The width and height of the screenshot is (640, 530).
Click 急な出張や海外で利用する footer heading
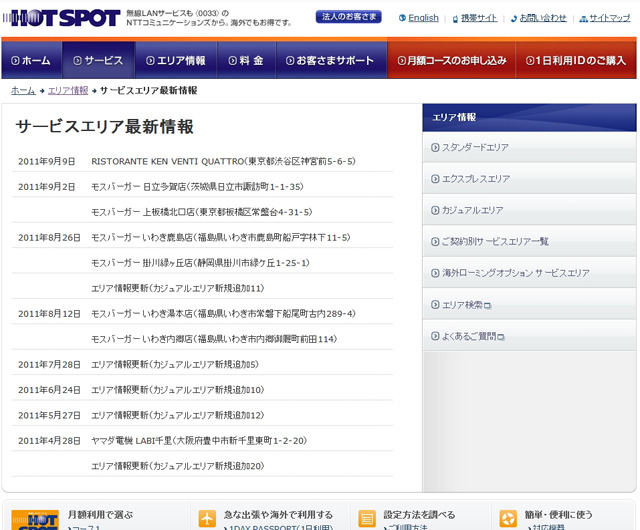click(278, 514)
